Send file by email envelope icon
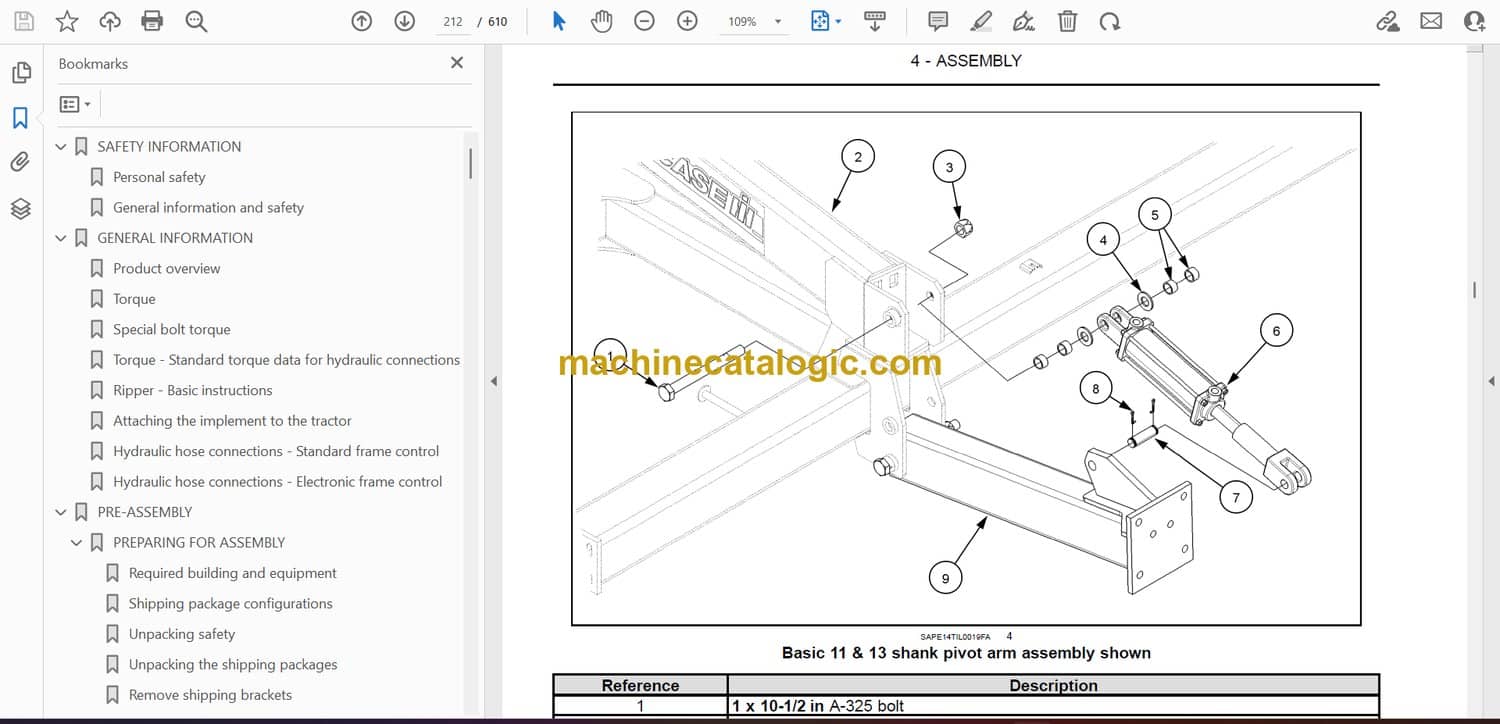The width and height of the screenshot is (1500, 724). pos(1431,21)
